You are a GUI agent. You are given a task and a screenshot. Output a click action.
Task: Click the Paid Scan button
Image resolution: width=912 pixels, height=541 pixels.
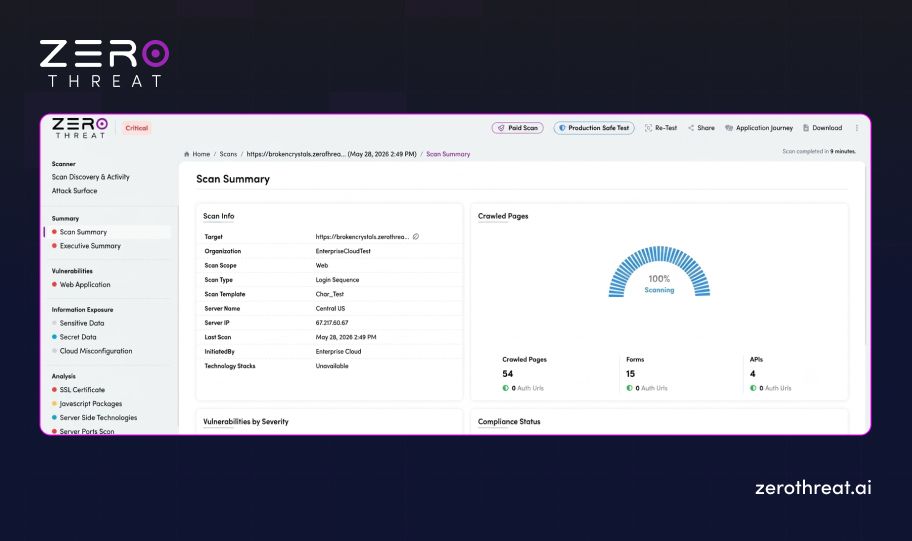click(518, 128)
